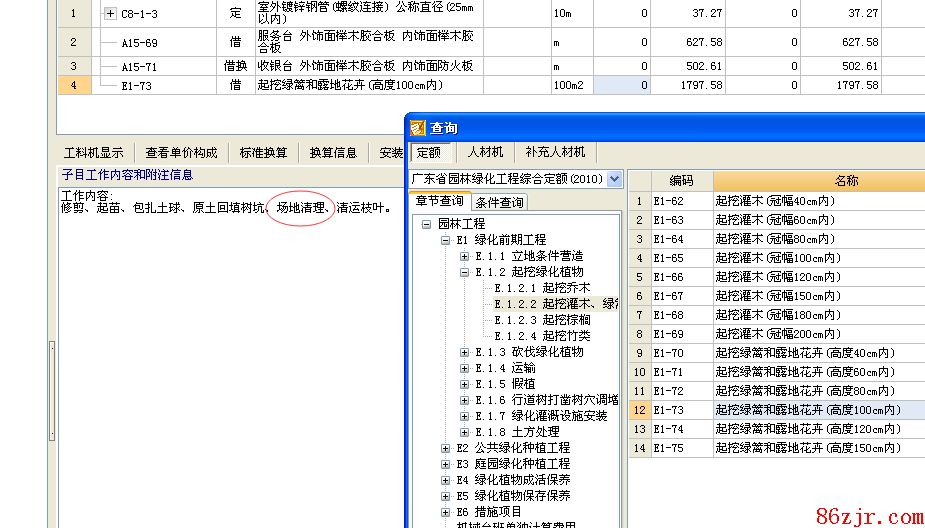Expand the E.1.3 砍伐绿化植物 node
Image resolution: width=925 pixels, height=528 pixels.
tap(464, 352)
